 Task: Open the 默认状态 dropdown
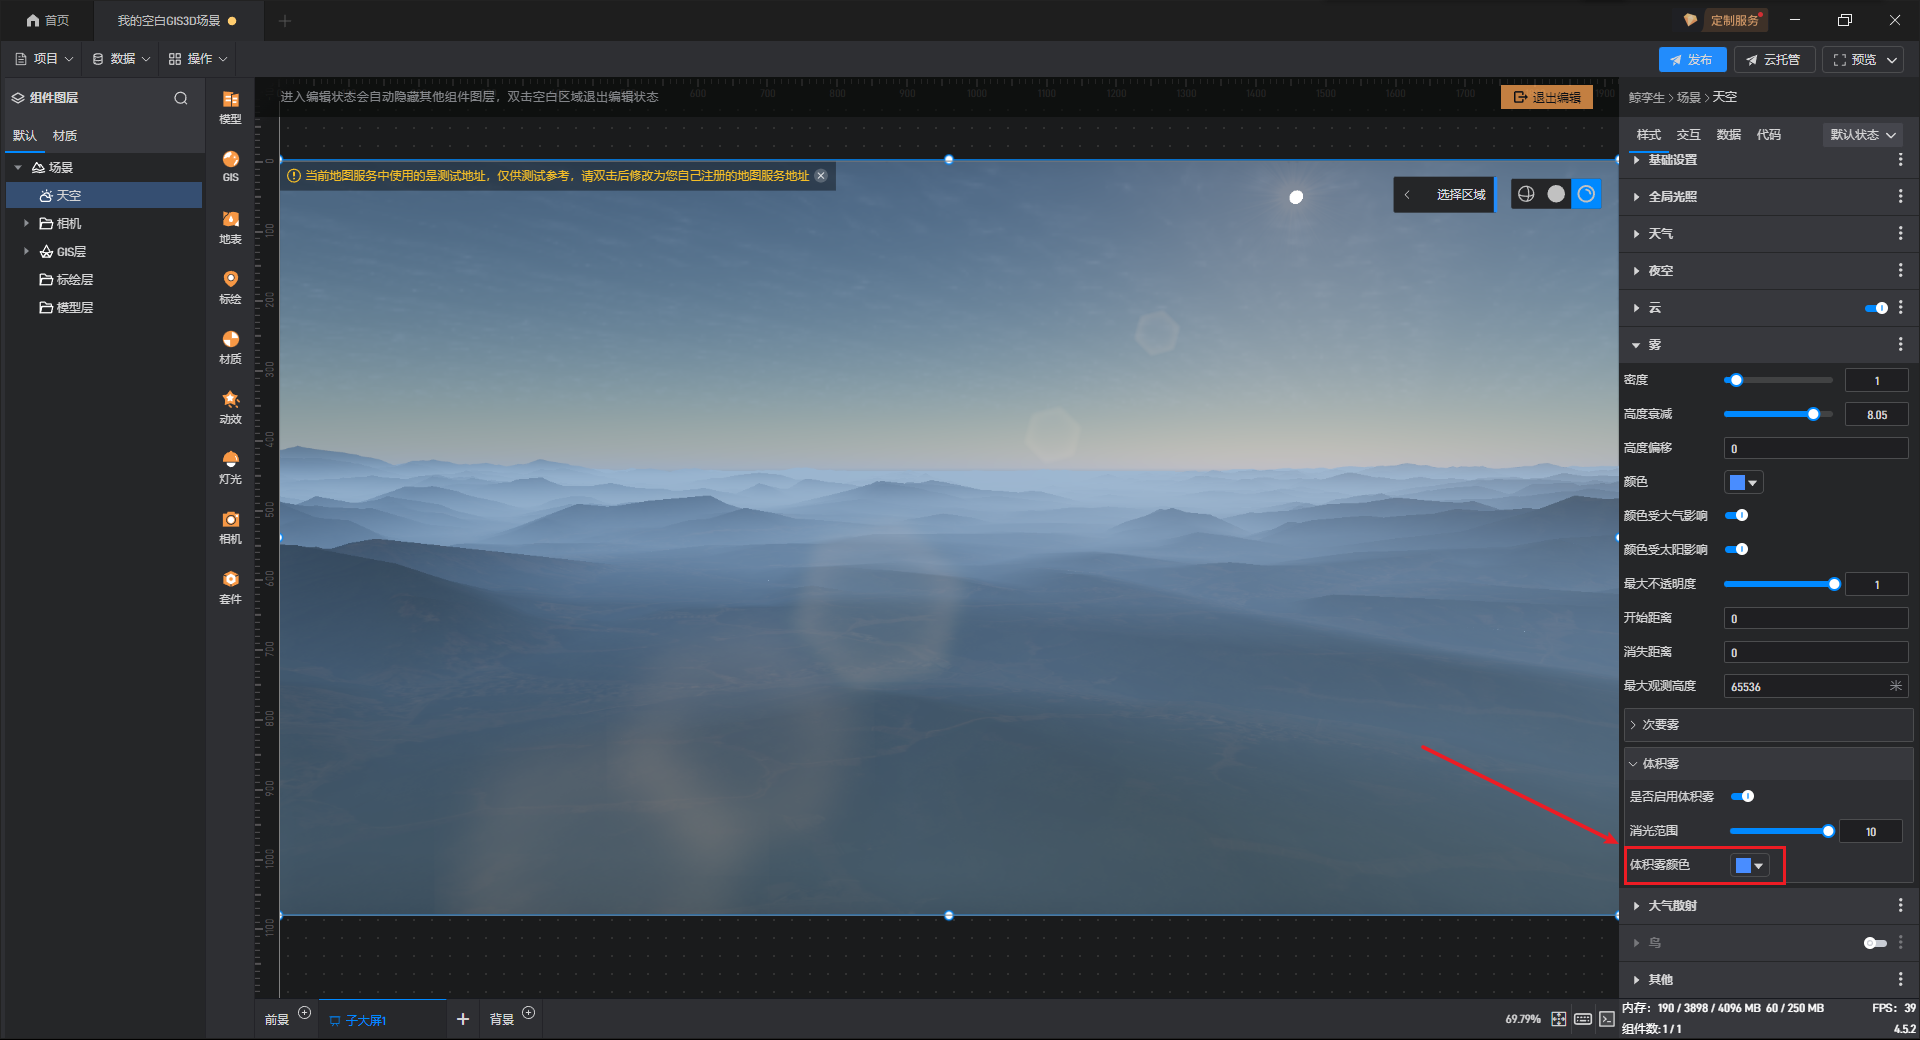coord(1863,134)
